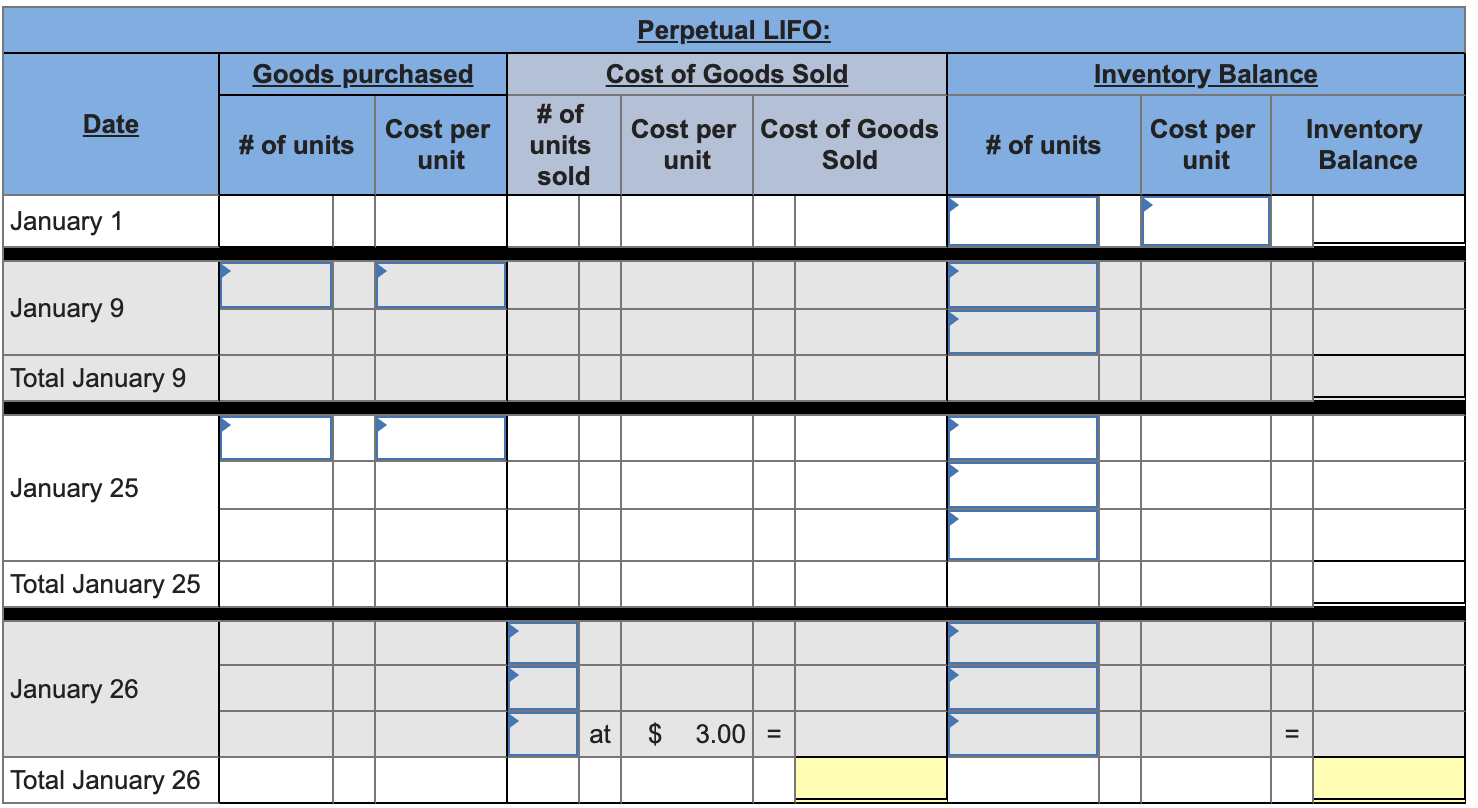The height and width of the screenshot is (808, 1478).
Task: Open January 9 purchase cost per unit cell
Action: coord(440,285)
